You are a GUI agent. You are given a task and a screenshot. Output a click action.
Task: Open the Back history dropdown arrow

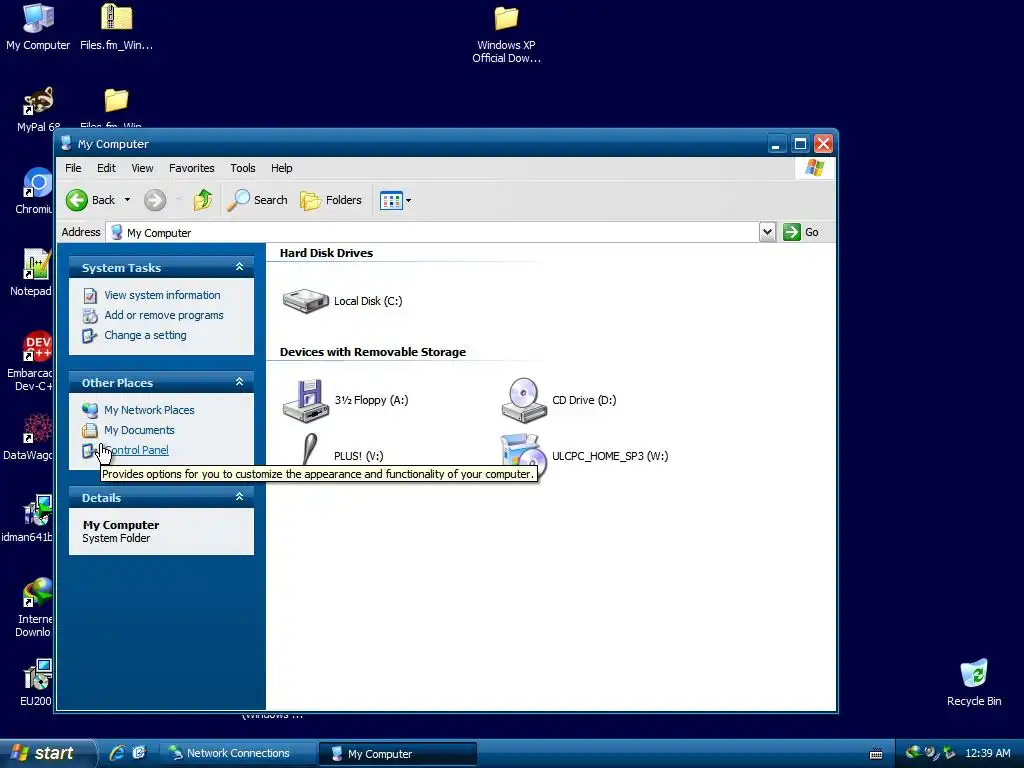point(127,200)
